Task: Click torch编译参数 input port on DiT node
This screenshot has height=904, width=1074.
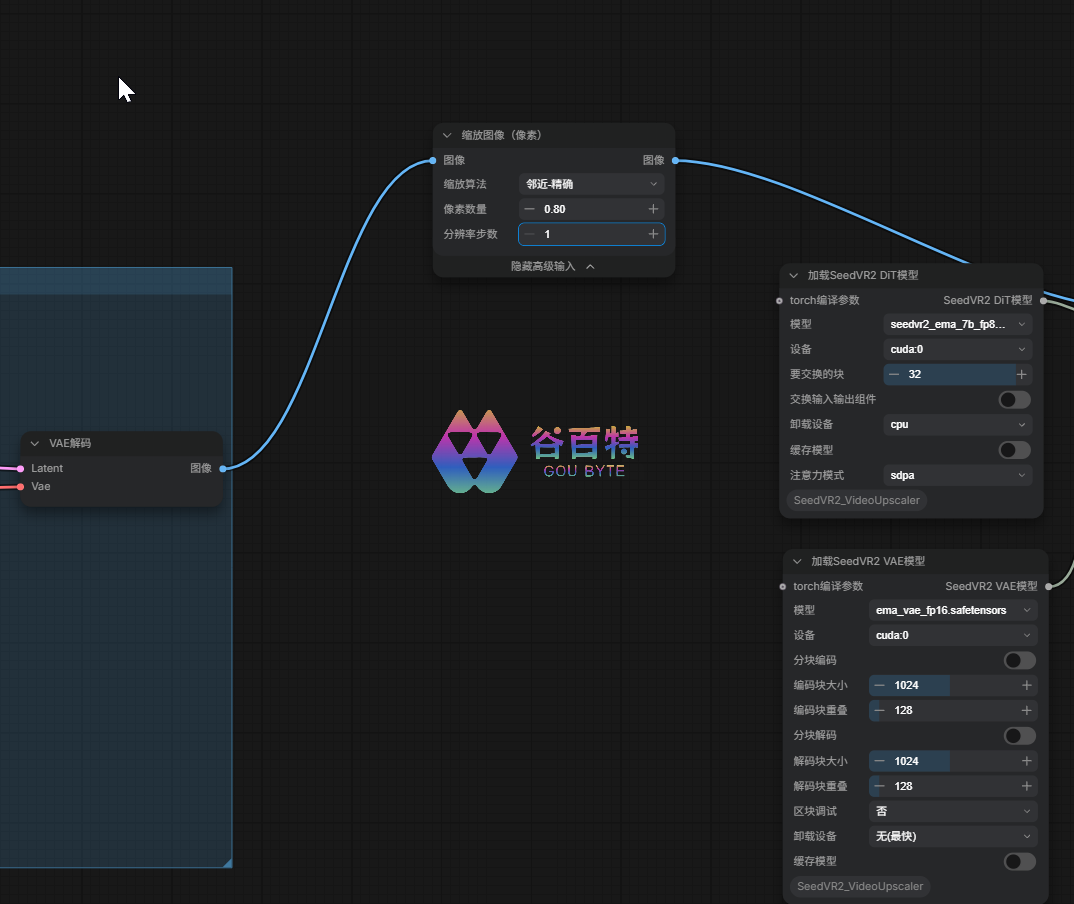Action: point(779,301)
